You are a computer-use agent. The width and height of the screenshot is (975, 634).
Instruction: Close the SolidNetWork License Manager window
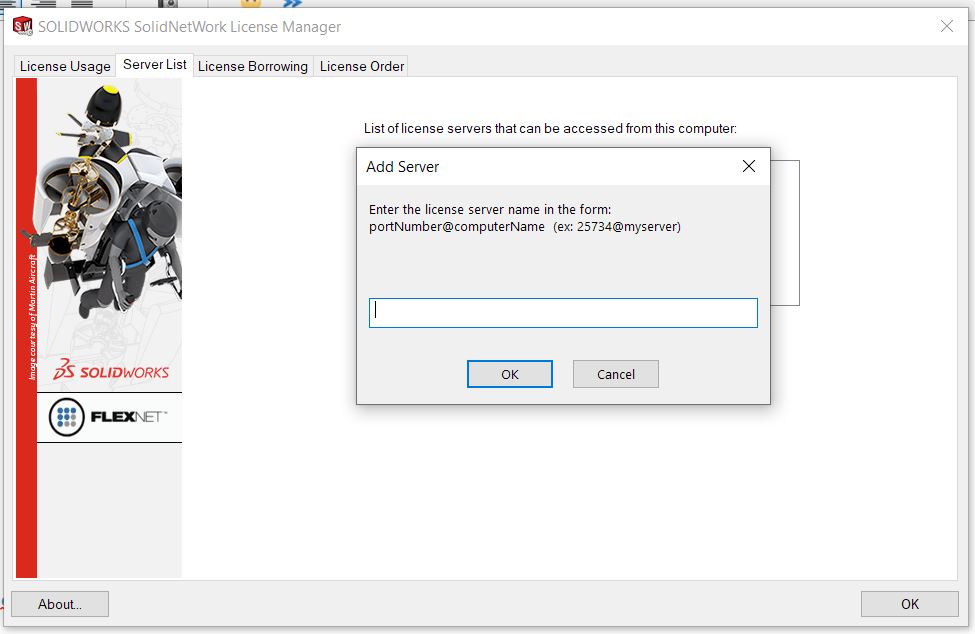tap(946, 26)
